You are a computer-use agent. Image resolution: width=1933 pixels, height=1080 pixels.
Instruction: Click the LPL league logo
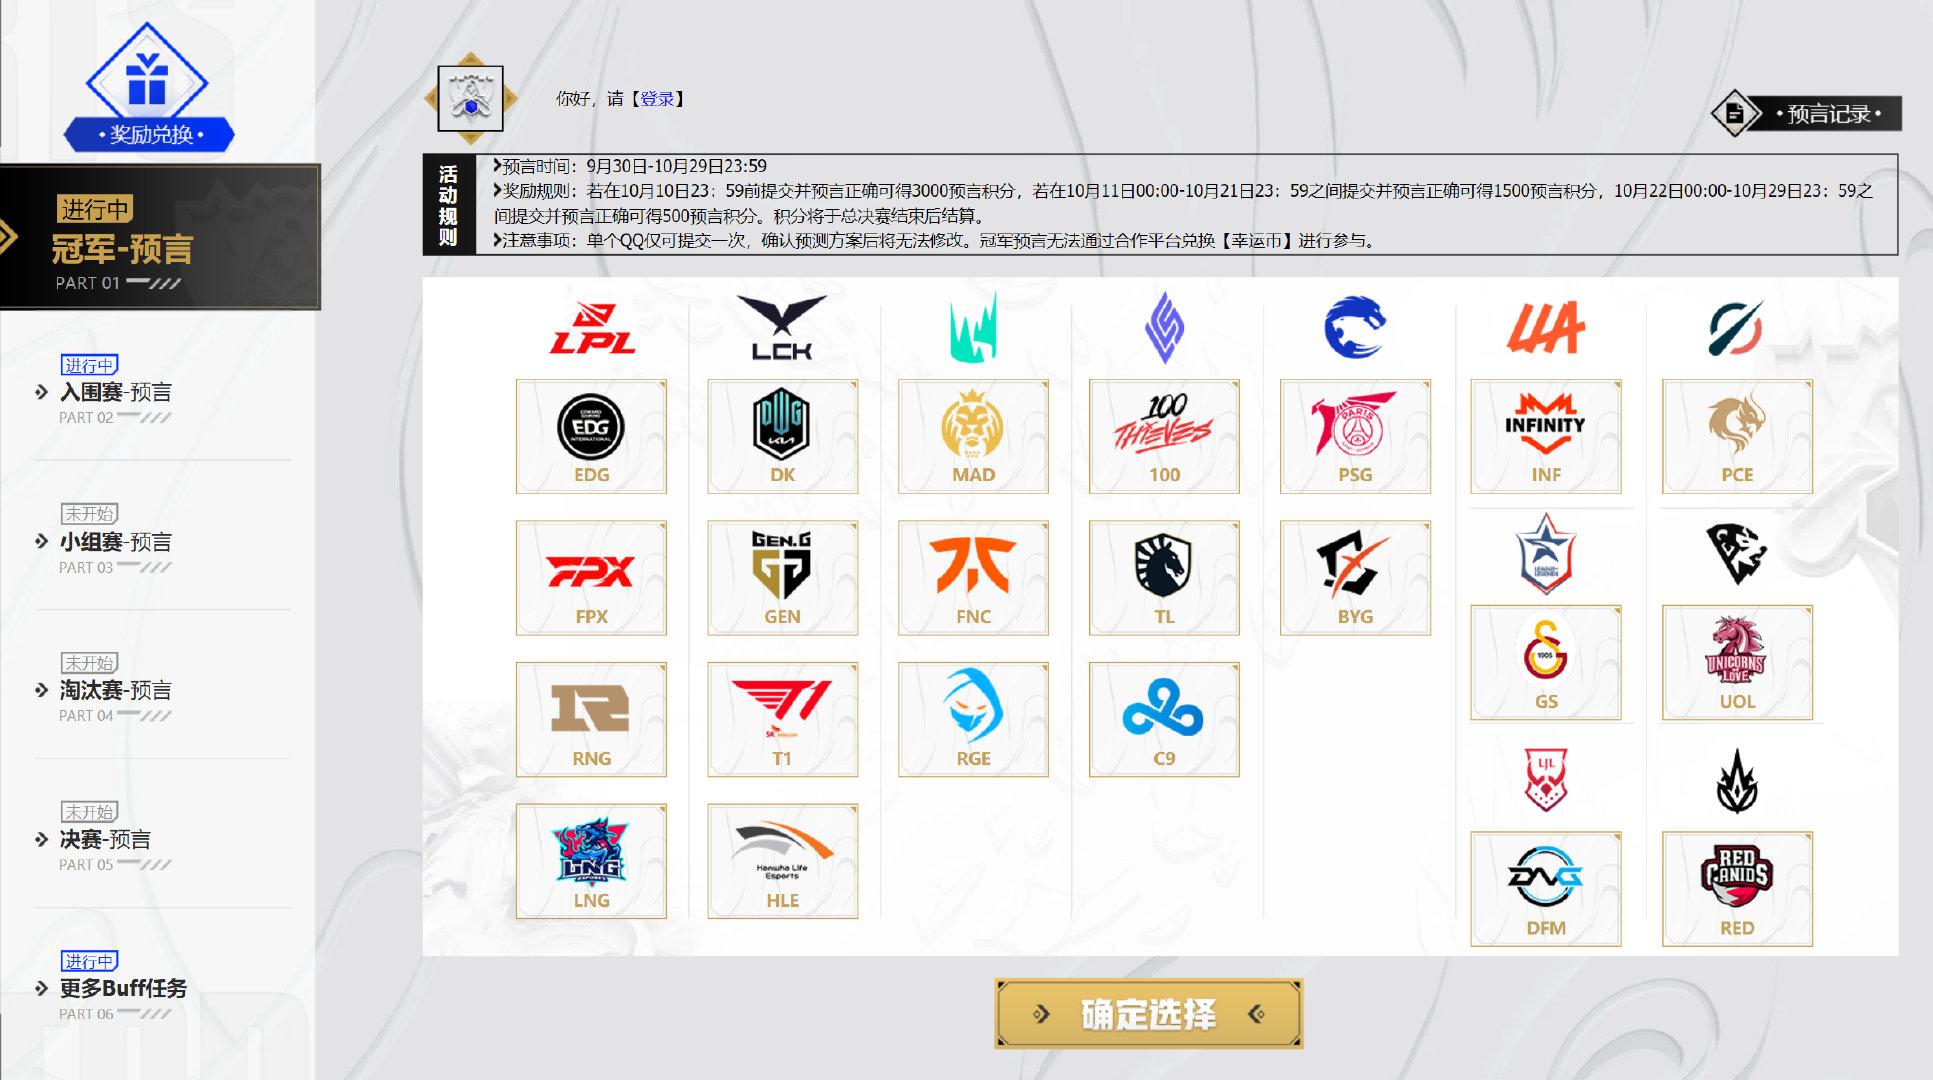592,328
